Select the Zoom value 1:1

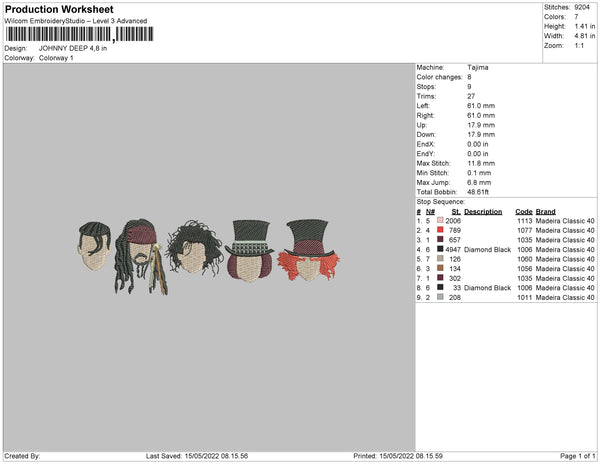[579, 46]
